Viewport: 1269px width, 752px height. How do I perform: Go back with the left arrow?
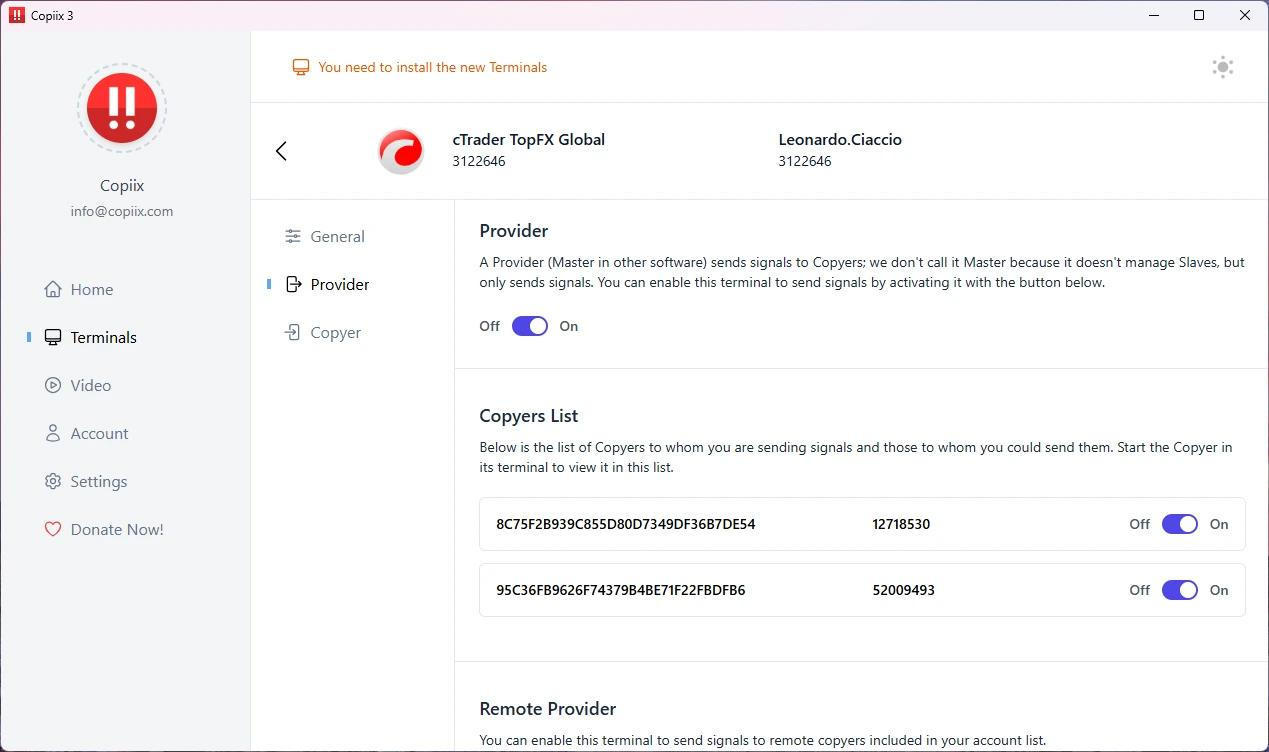point(281,151)
